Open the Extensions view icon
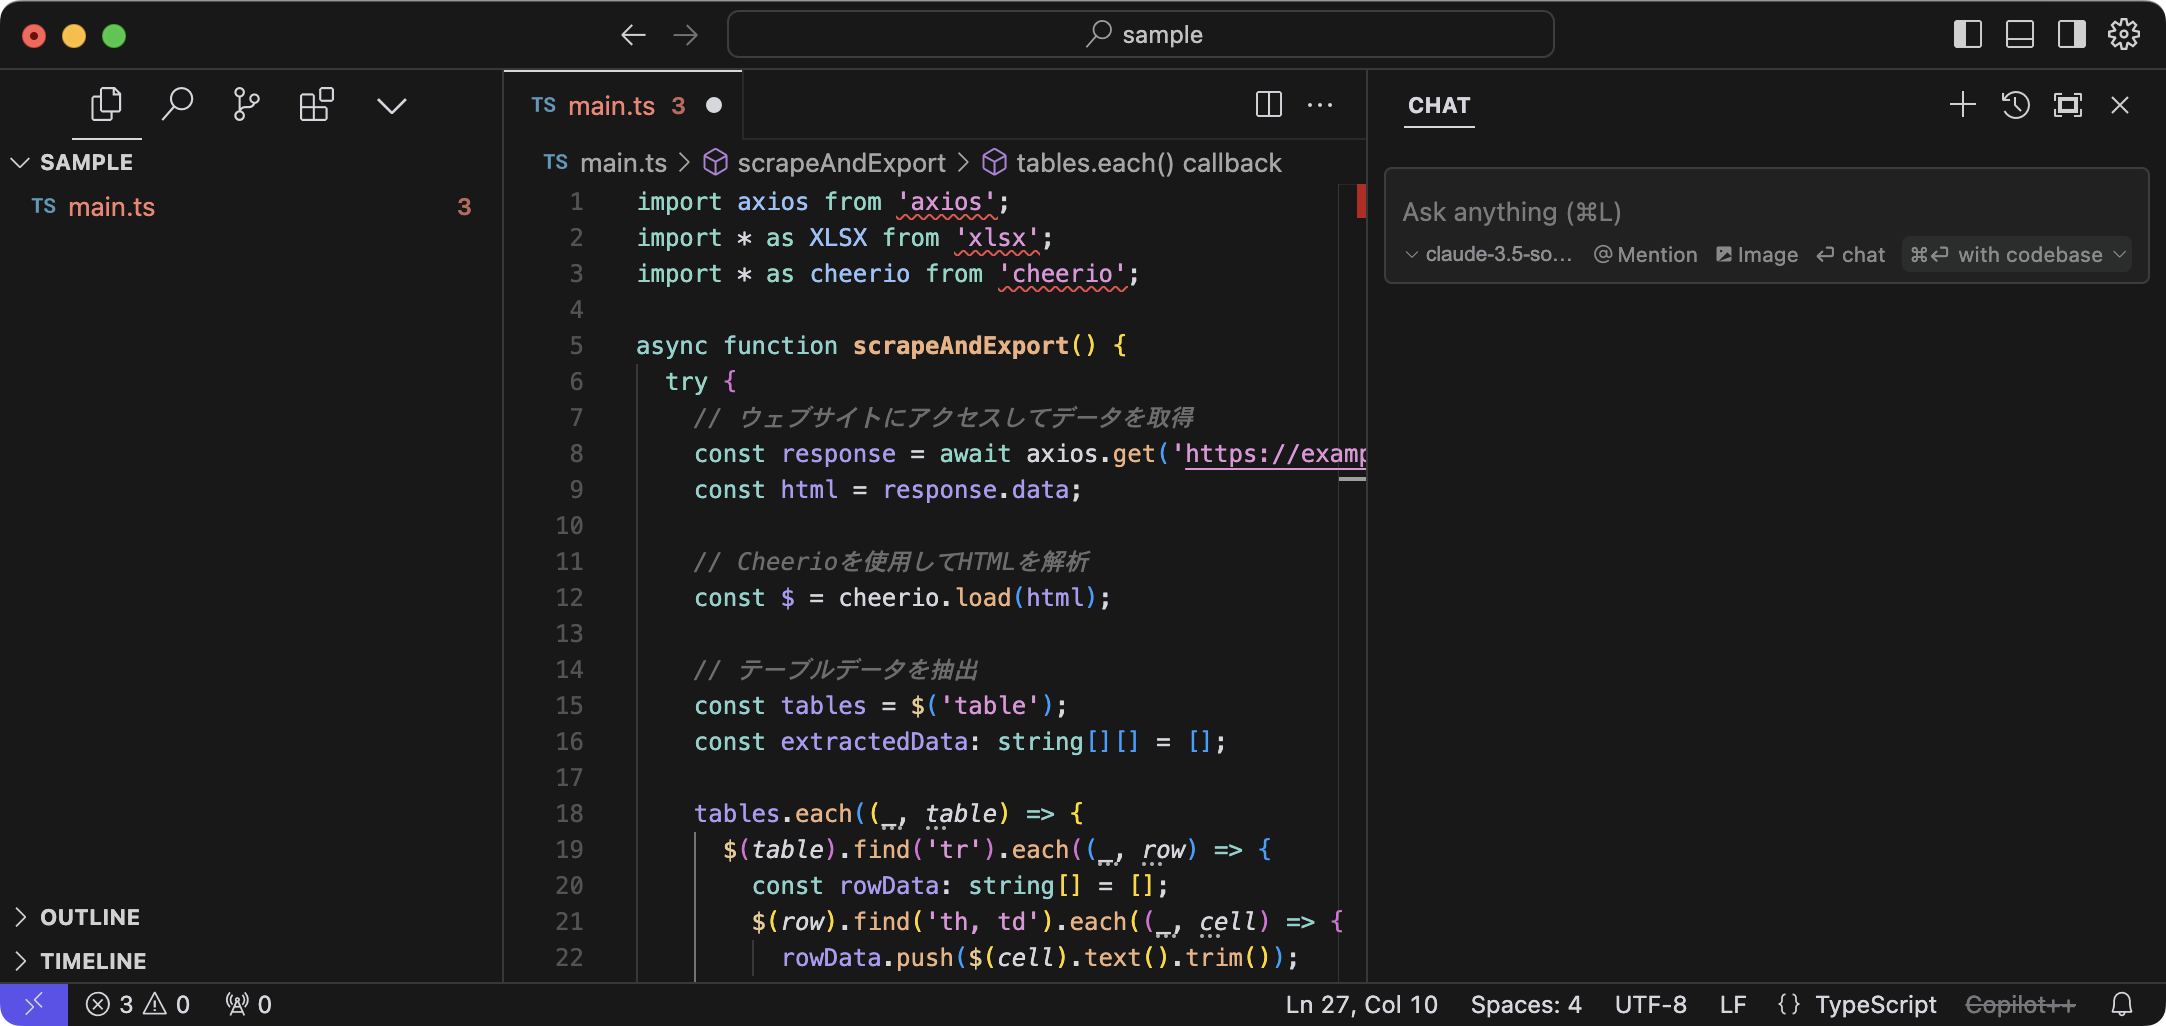 point(317,104)
